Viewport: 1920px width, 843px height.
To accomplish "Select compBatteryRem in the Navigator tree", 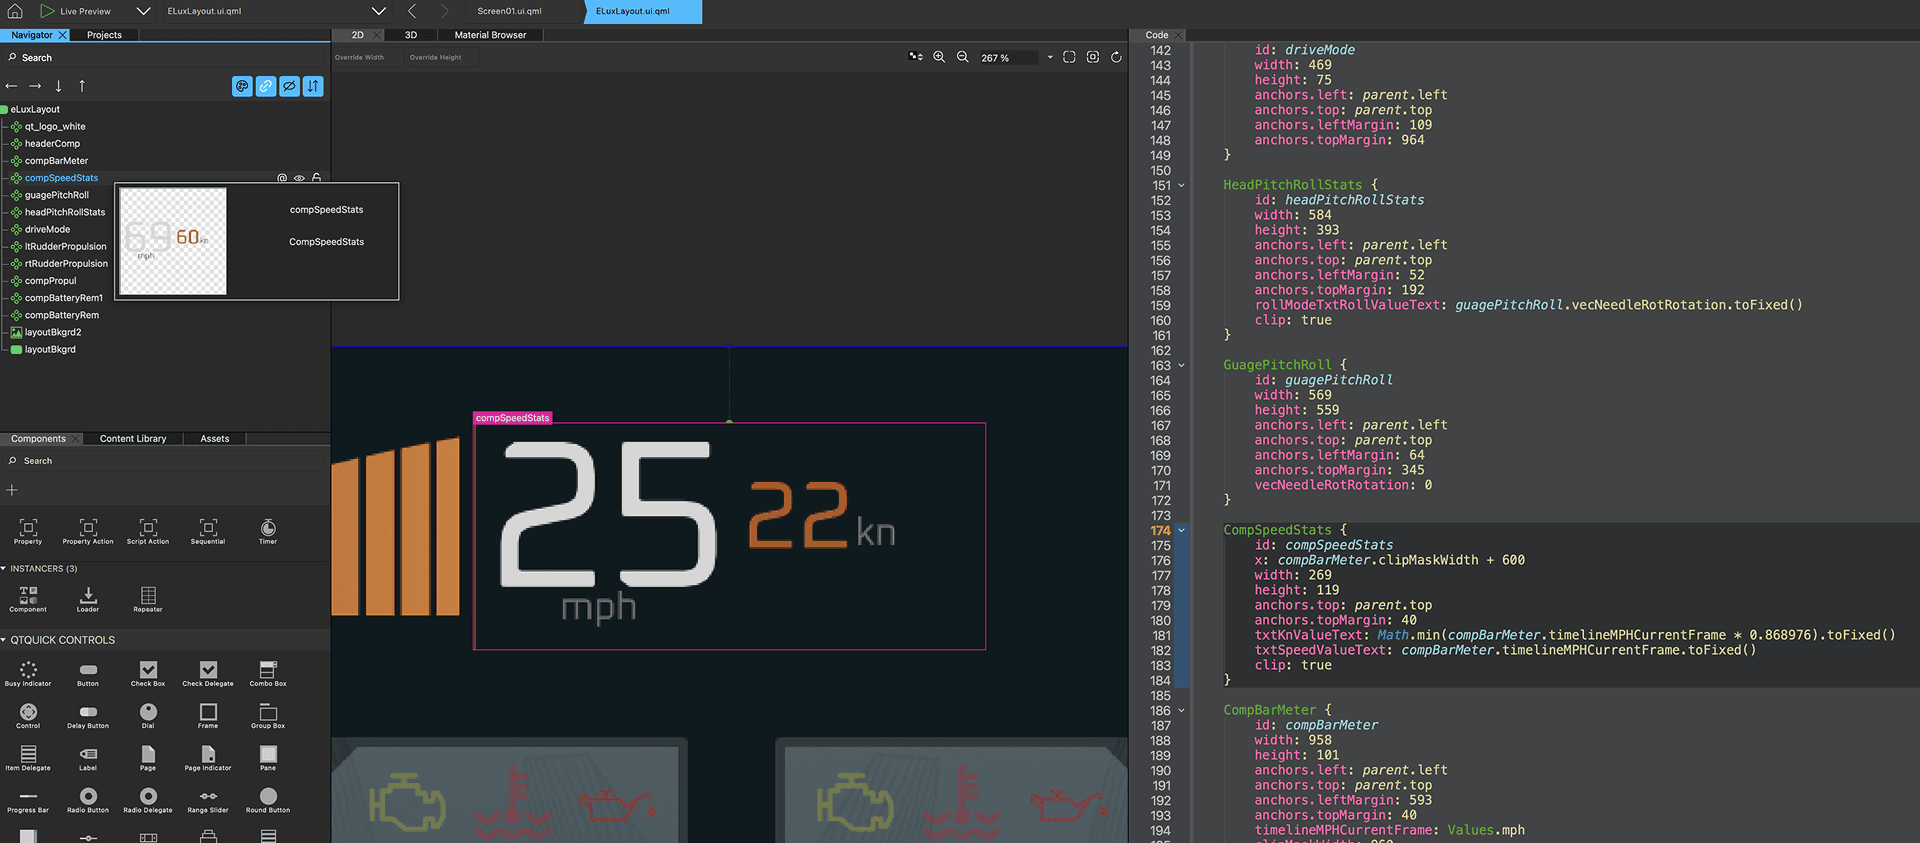I will coord(62,315).
